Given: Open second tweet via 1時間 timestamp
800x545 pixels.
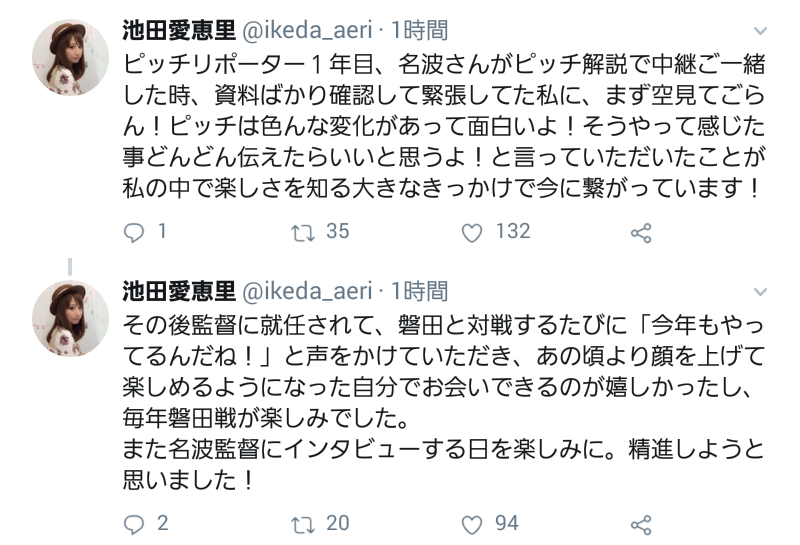Looking at the screenshot, I should click(420, 291).
